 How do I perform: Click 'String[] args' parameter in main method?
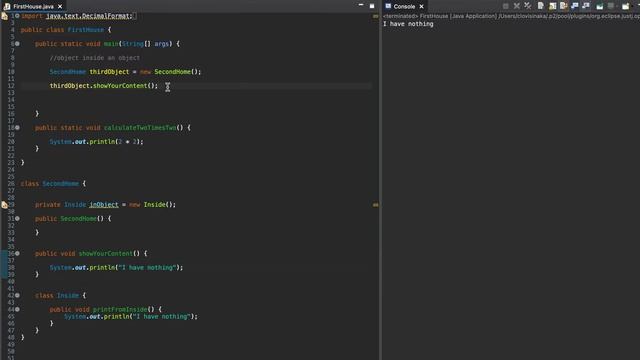pyautogui.click(x=145, y=44)
